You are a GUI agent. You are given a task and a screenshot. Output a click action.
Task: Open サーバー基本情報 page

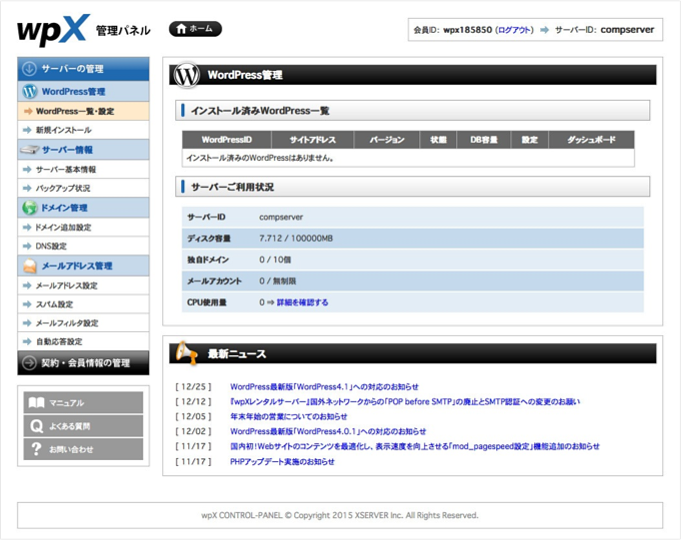point(83,169)
